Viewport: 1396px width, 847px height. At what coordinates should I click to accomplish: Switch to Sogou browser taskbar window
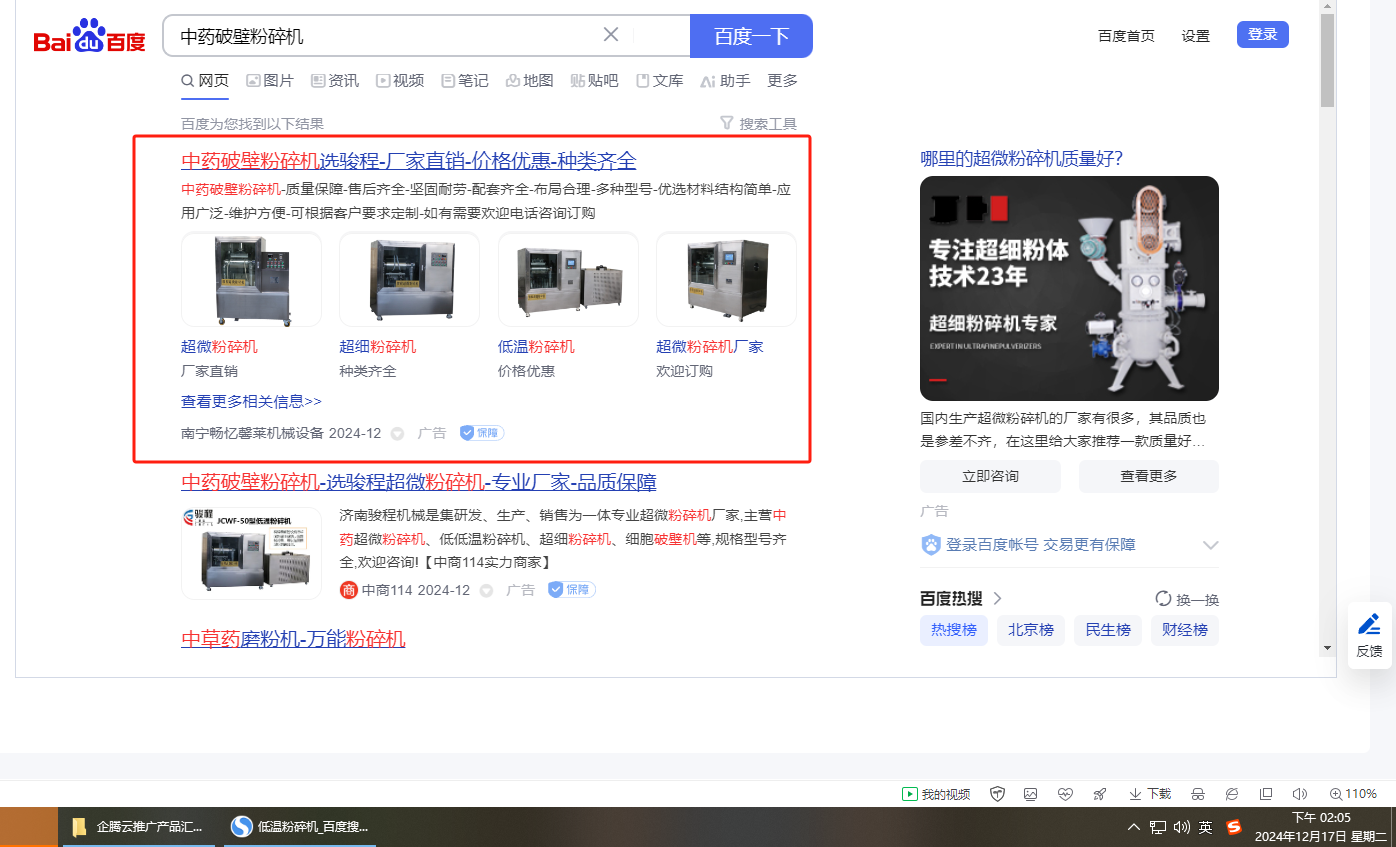click(300, 827)
